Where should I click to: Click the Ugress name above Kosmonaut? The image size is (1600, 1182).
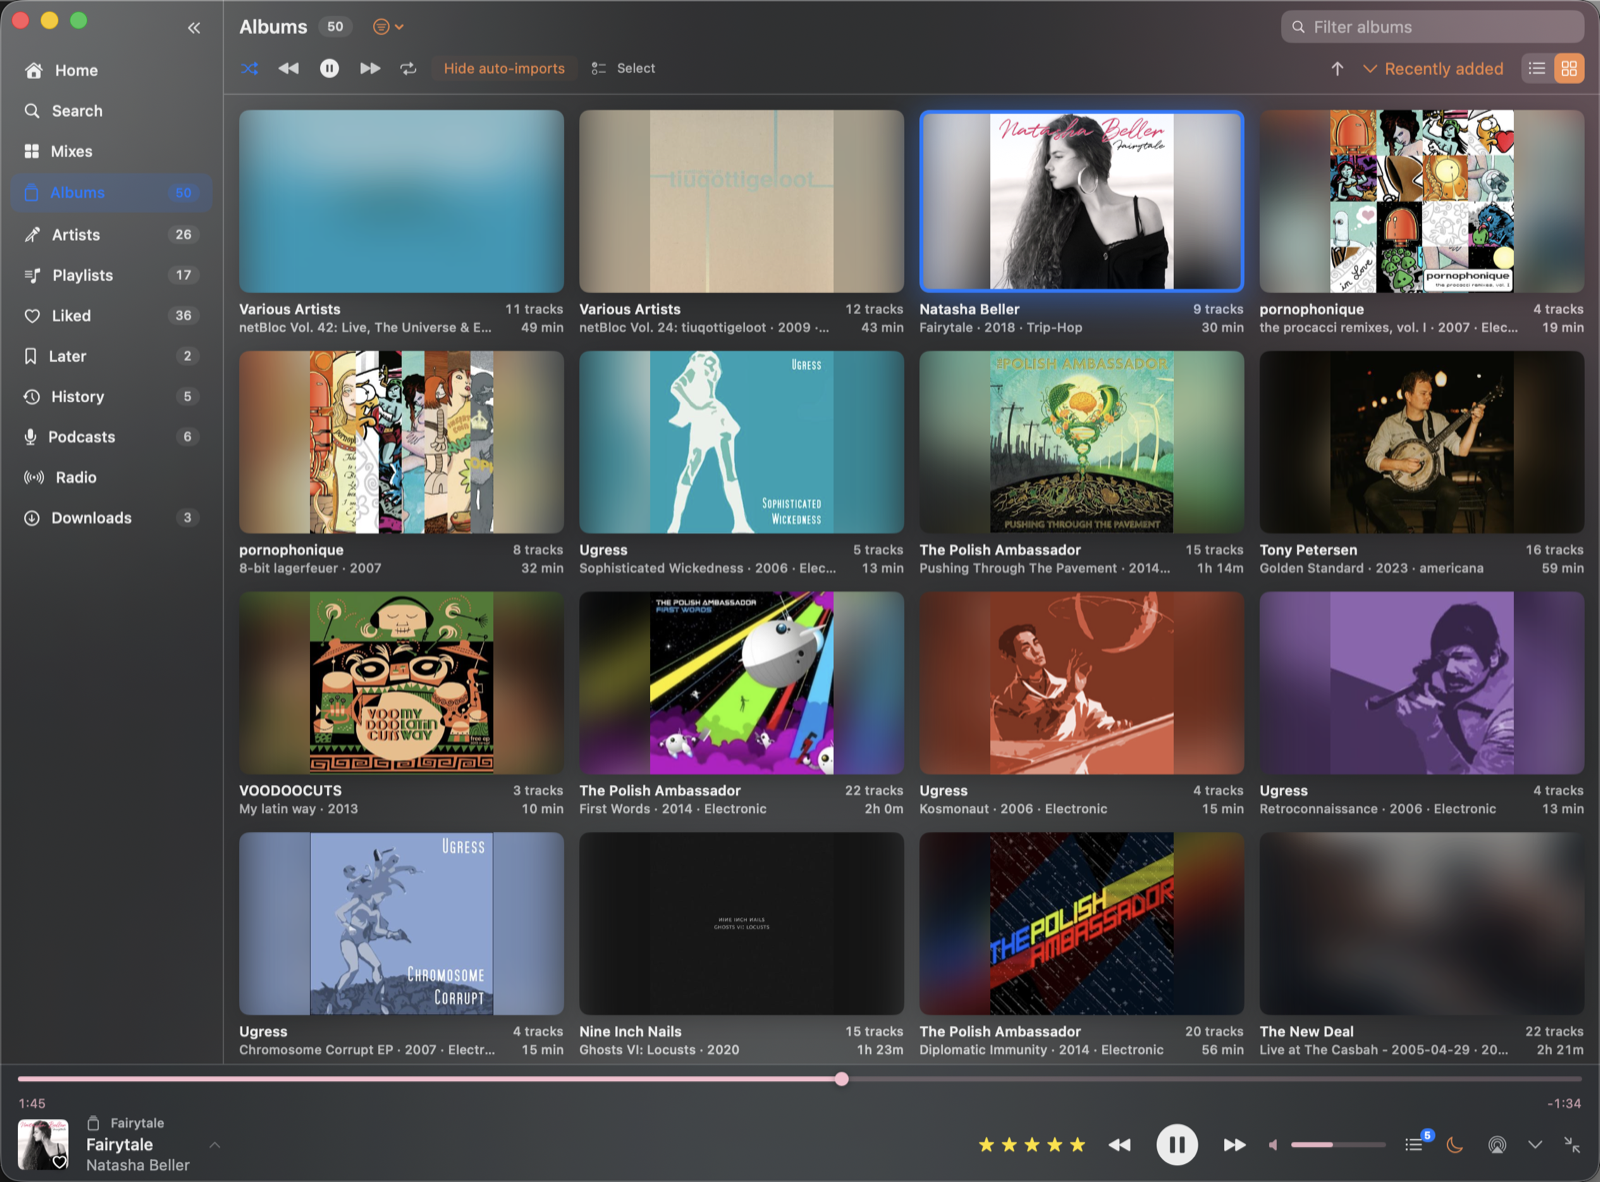pyautogui.click(x=943, y=791)
